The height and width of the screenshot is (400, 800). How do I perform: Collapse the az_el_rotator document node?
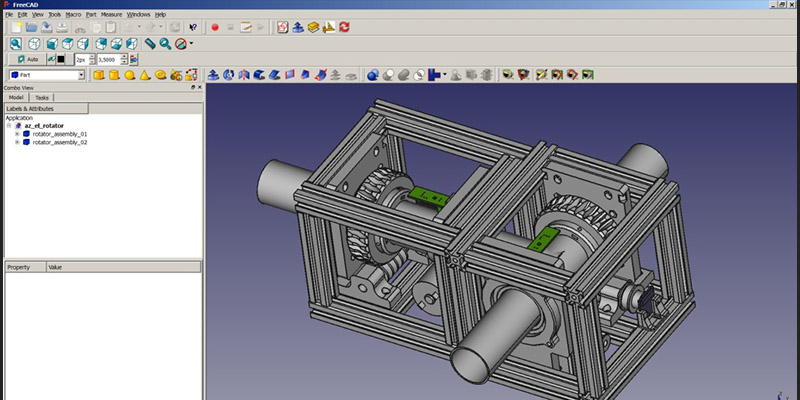(9, 125)
